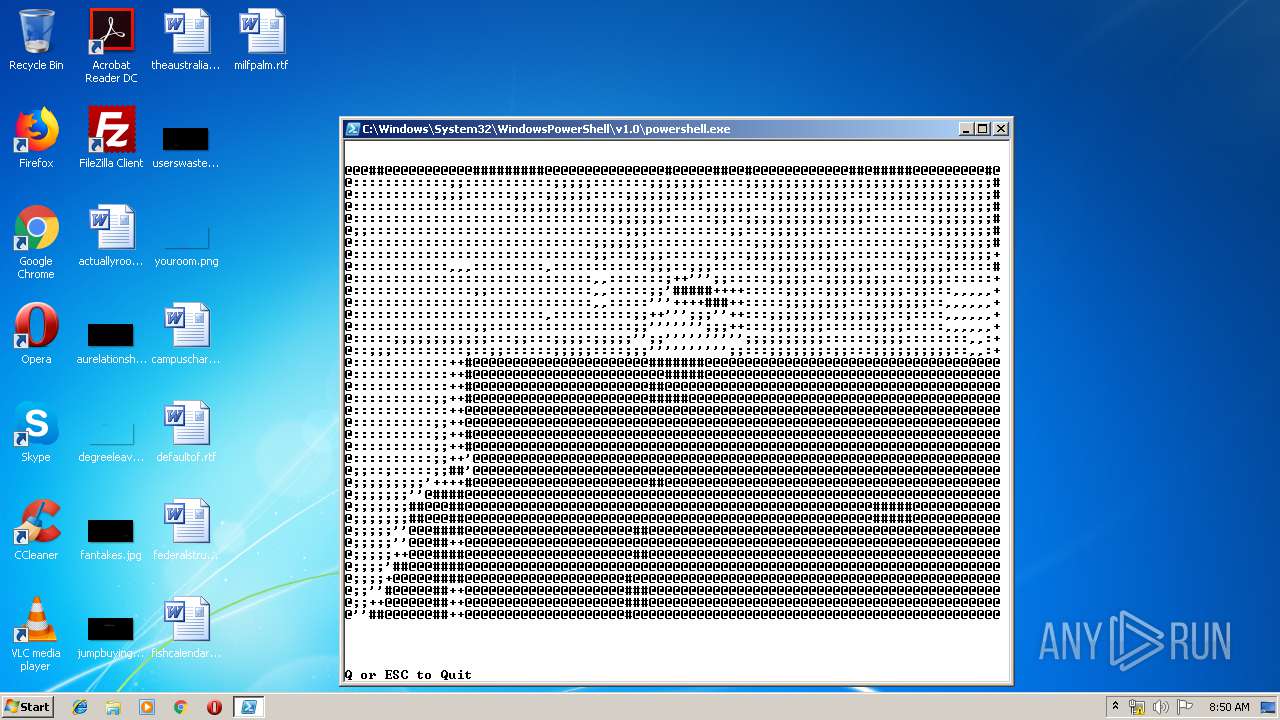Open the network tray icon
The width and height of the screenshot is (1280, 720).
[1137, 707]
